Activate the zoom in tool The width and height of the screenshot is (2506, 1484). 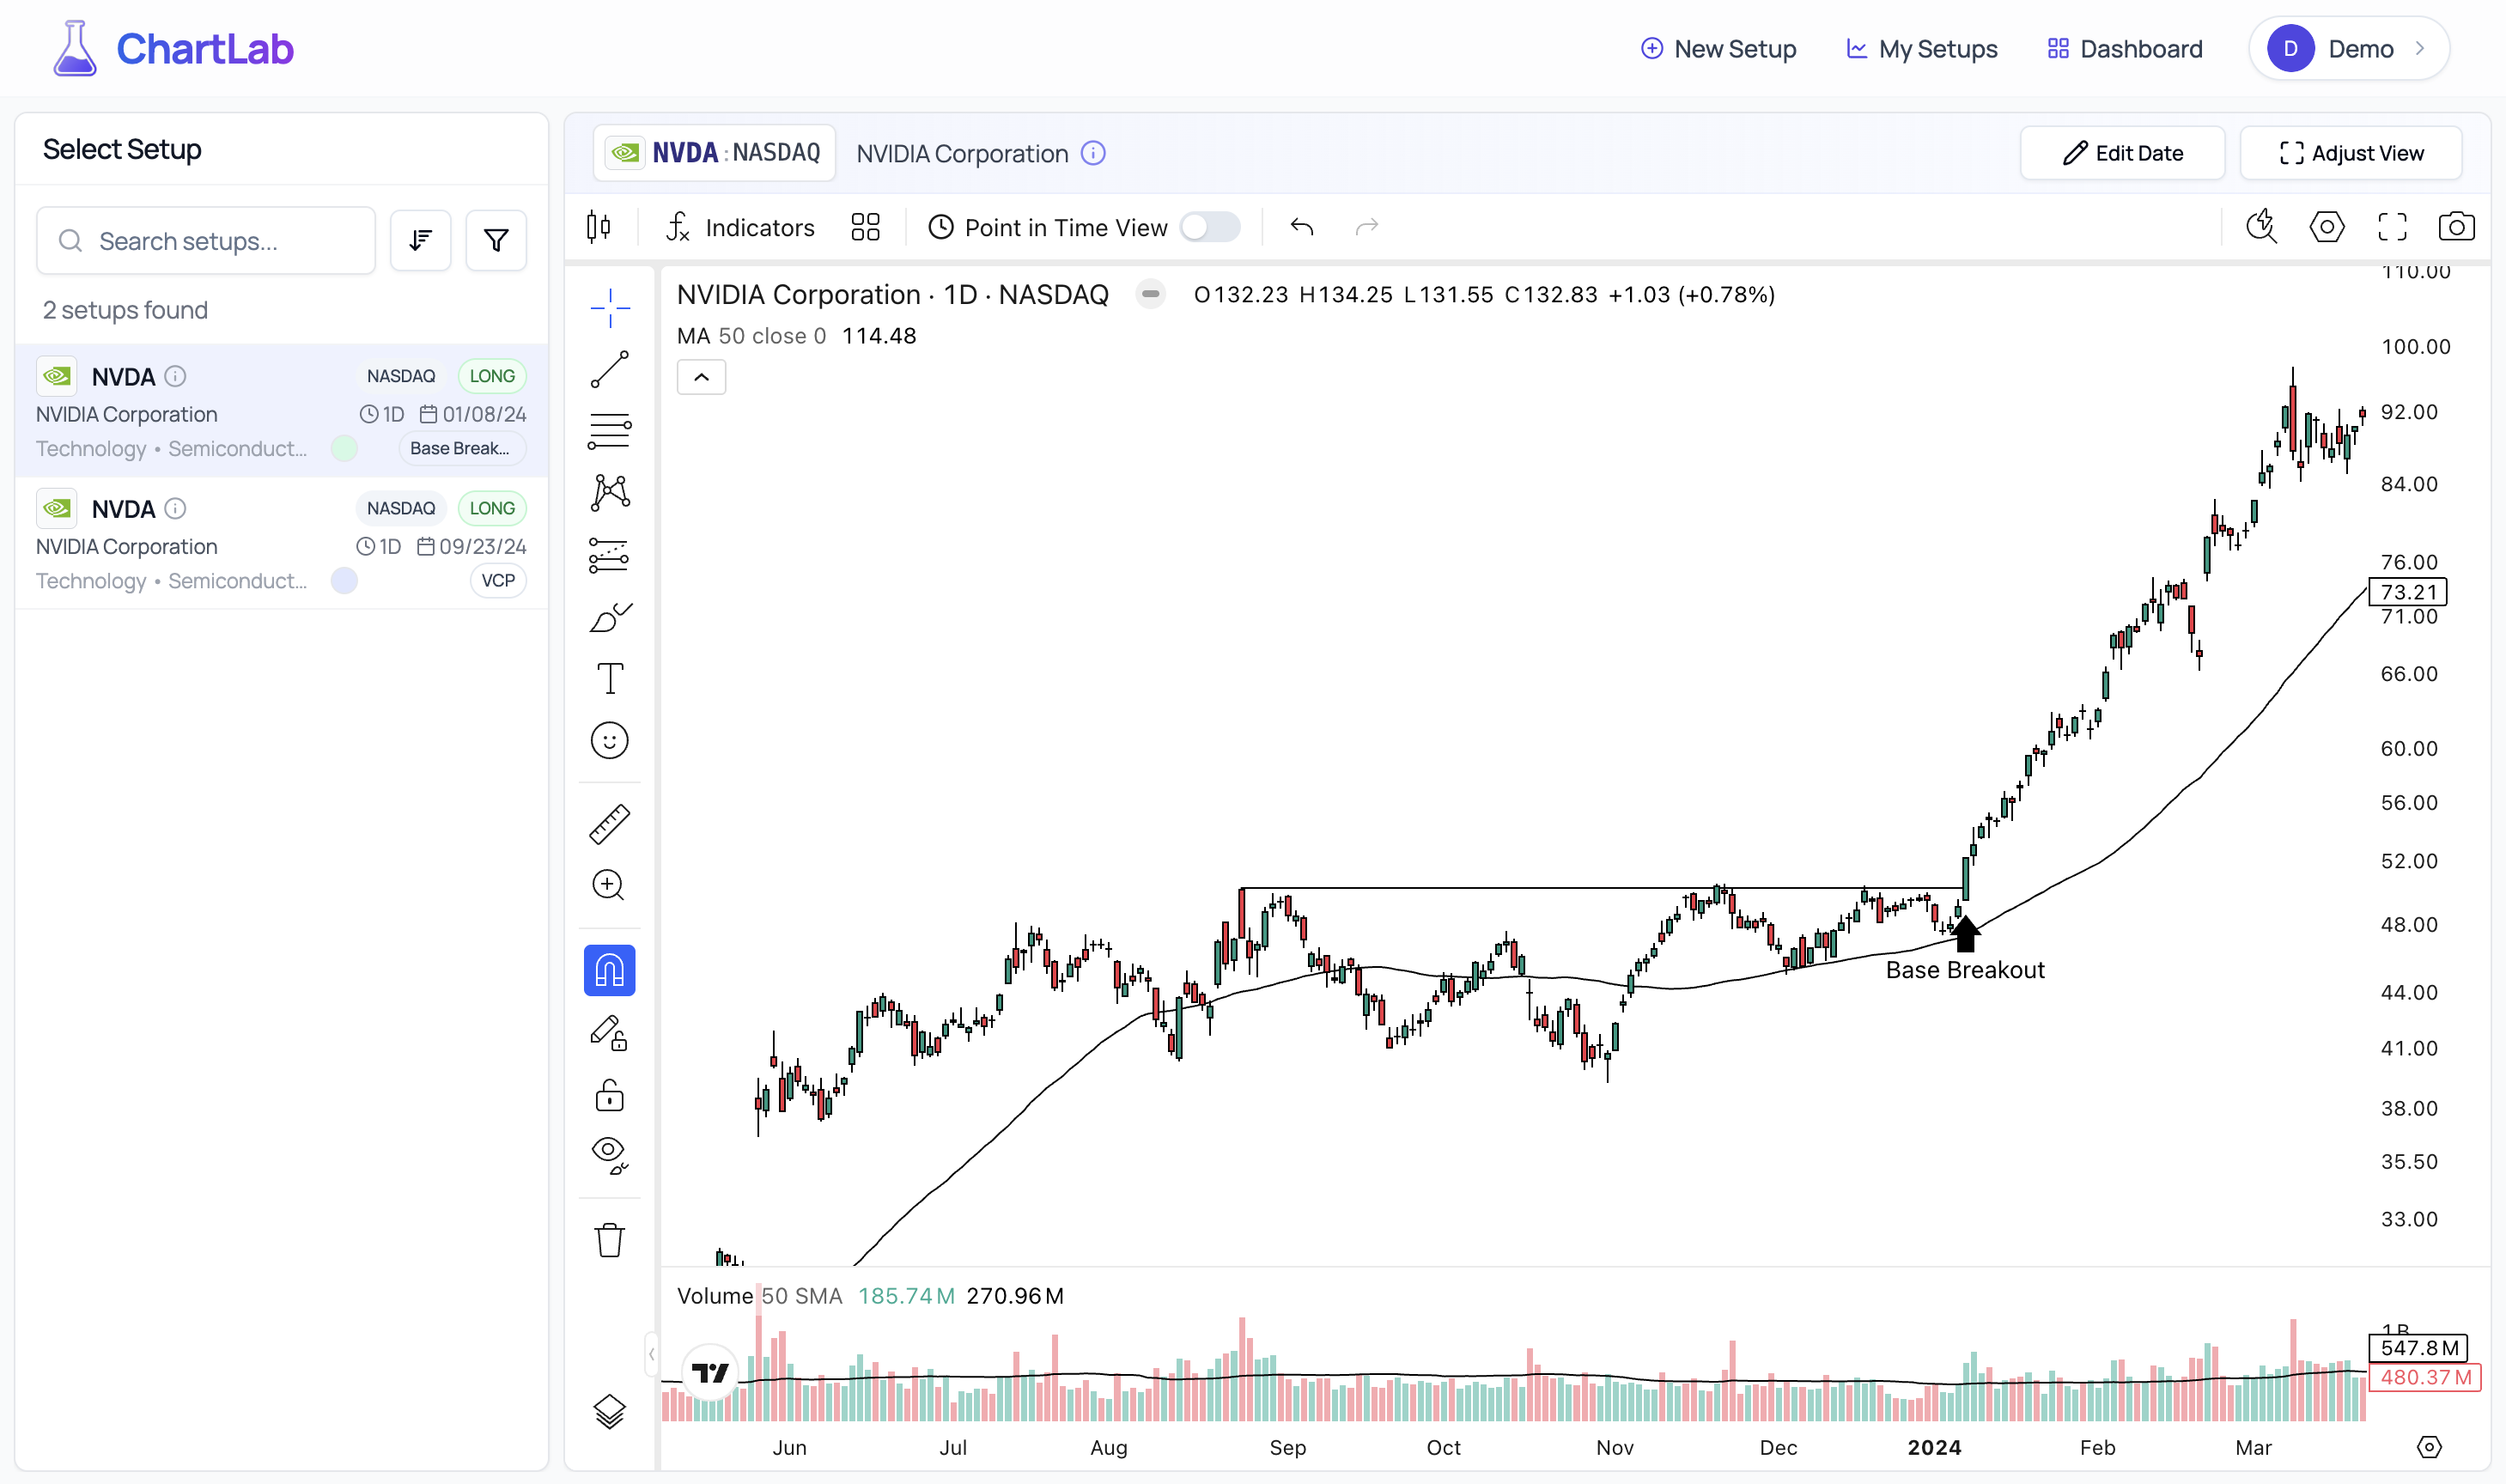click(610, 886)
